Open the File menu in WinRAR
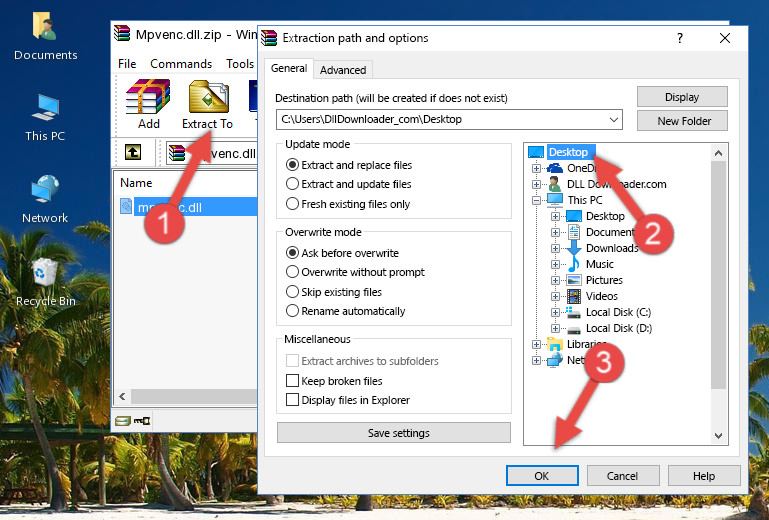Image resolution: width=769 pixels, height=520 pixels. [127, 64]
